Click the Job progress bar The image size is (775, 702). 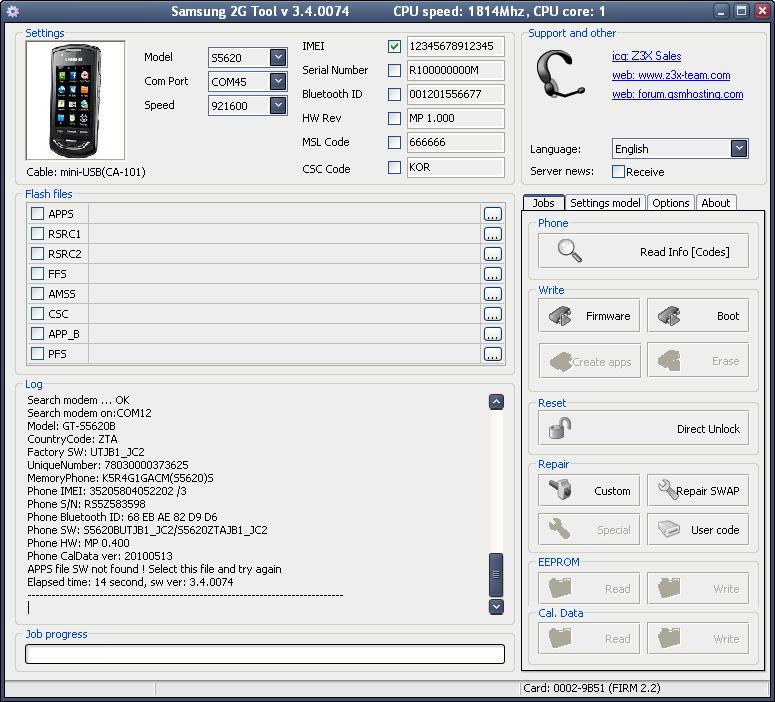click(x=265, y=654)
